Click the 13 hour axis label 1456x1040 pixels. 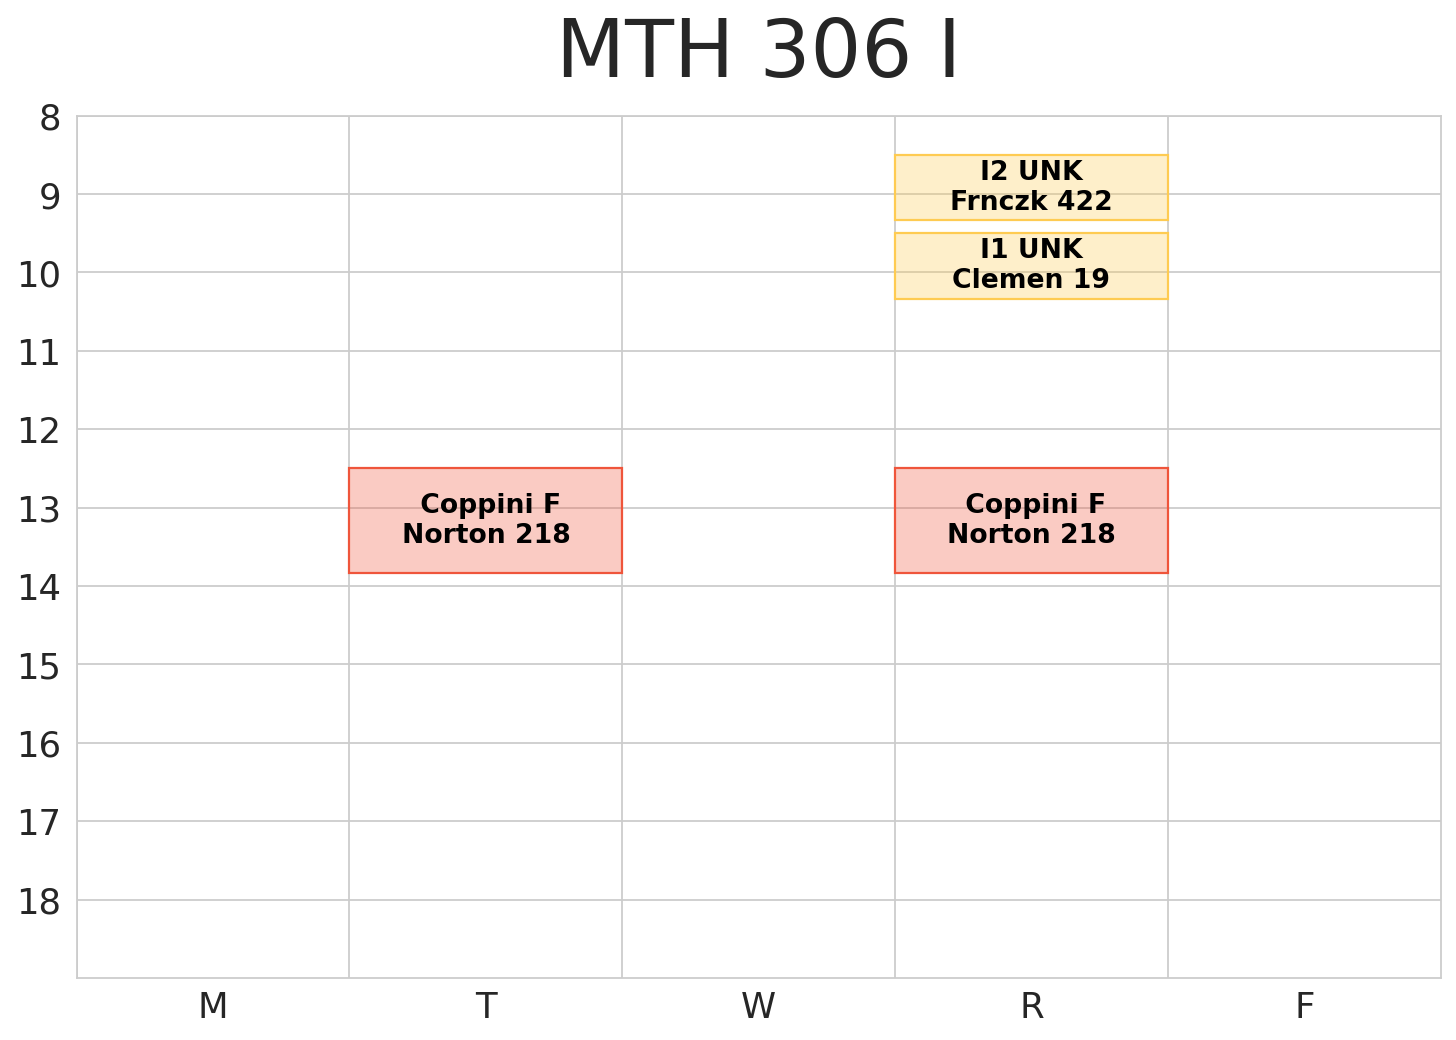click(40, 510)
